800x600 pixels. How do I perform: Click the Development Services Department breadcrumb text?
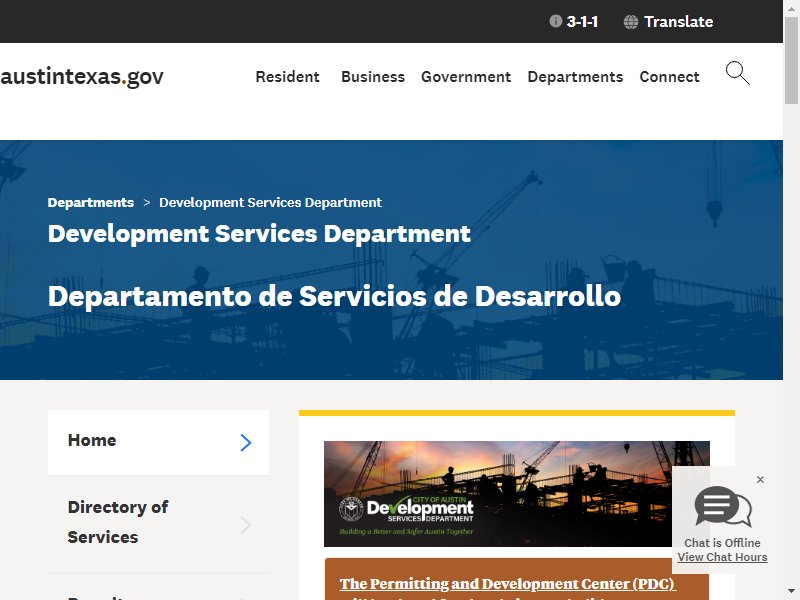point(270,203)
